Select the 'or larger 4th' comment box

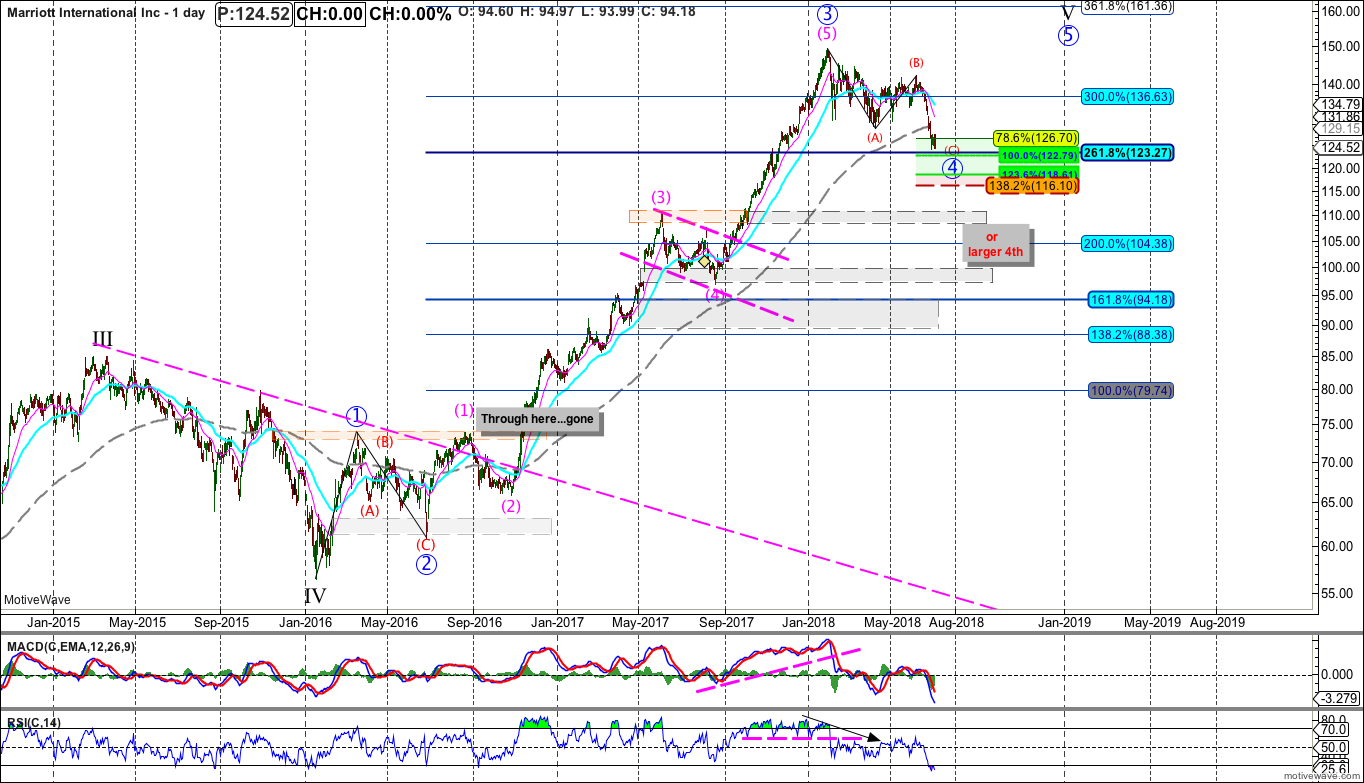[x=996, y=244]
